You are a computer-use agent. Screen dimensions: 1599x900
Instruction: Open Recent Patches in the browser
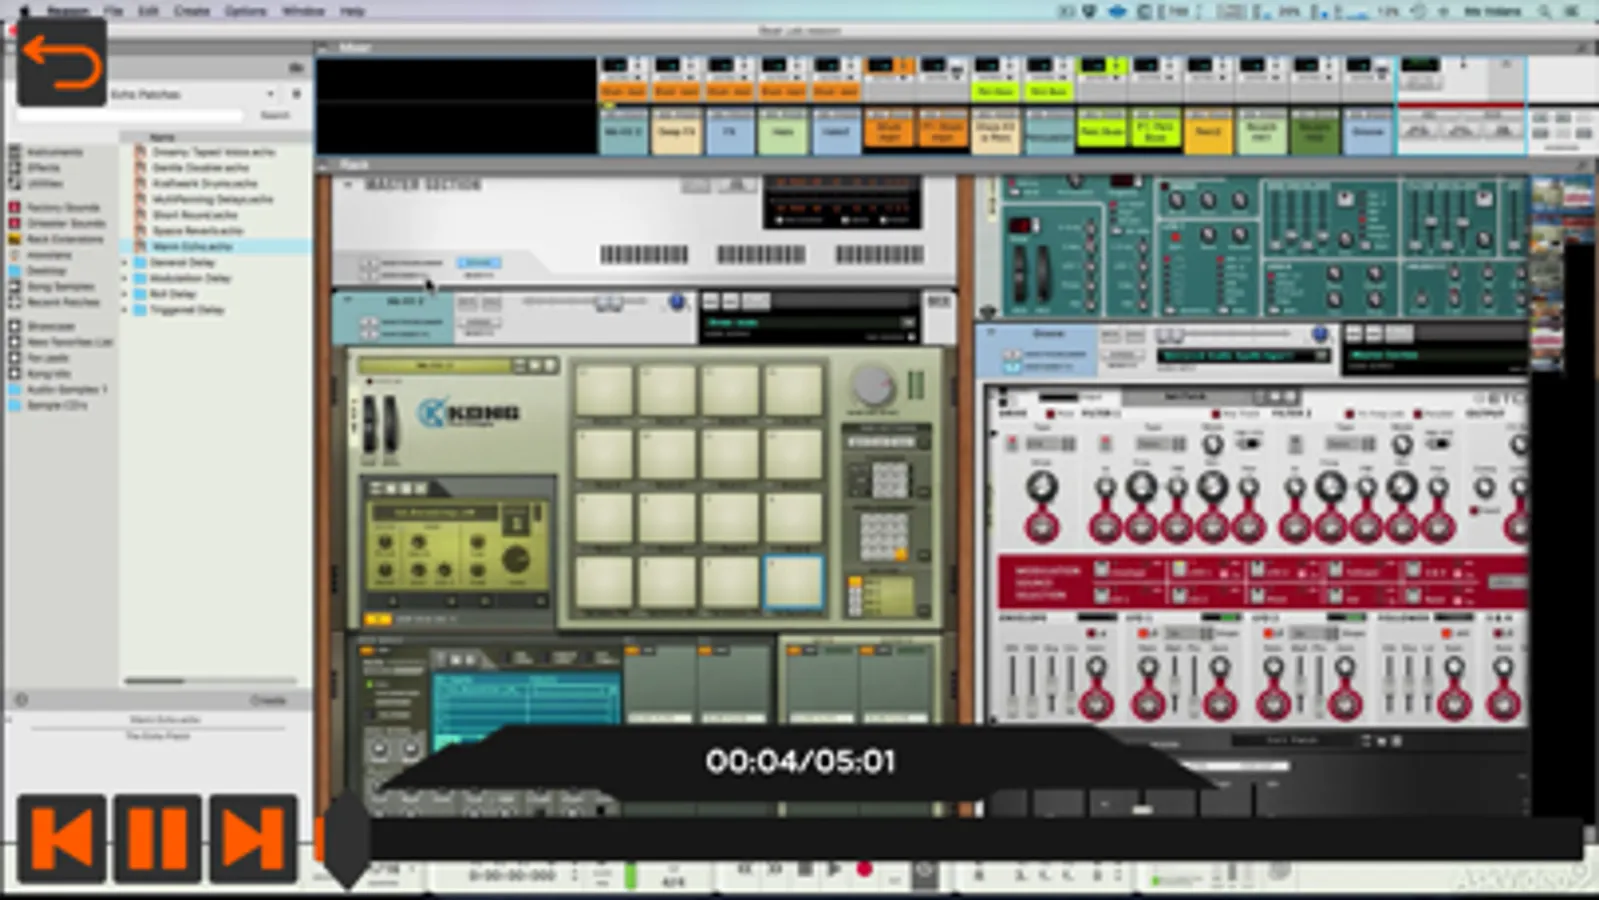62,302
